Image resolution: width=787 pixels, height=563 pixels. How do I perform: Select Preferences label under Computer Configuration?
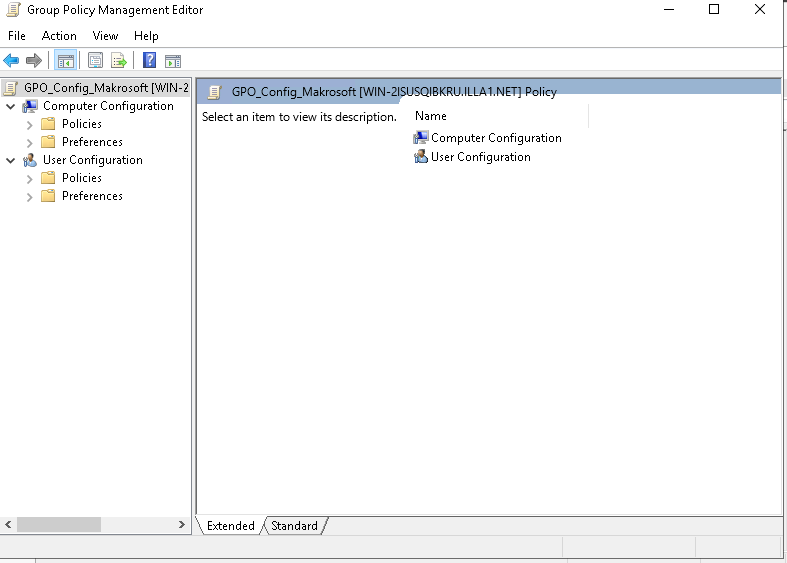[x=92, y=142]
